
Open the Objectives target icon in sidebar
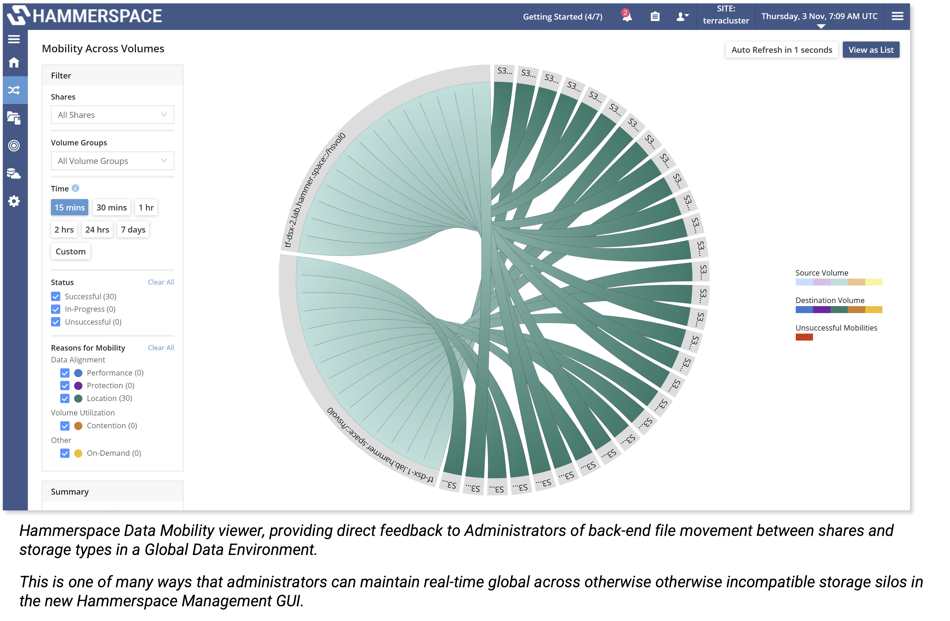(14, 145)
